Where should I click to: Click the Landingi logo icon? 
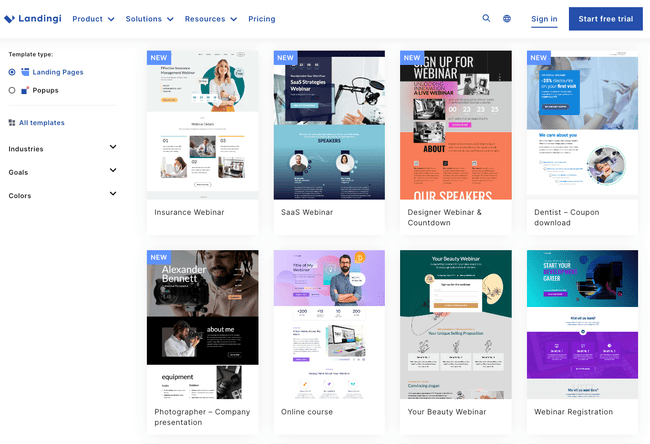[x=10, y=19]
